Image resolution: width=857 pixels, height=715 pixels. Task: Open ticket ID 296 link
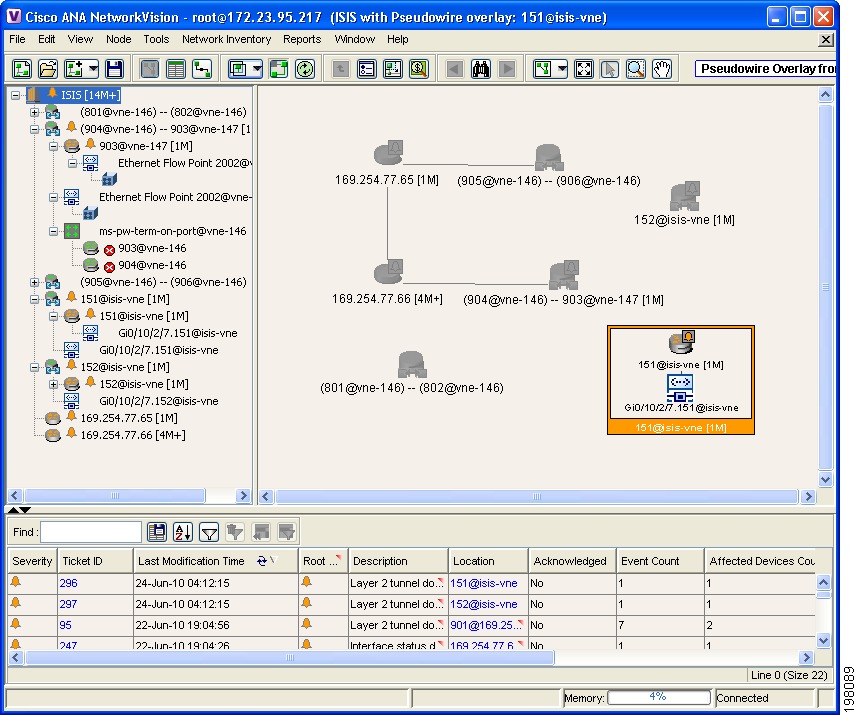coord(68,583)
